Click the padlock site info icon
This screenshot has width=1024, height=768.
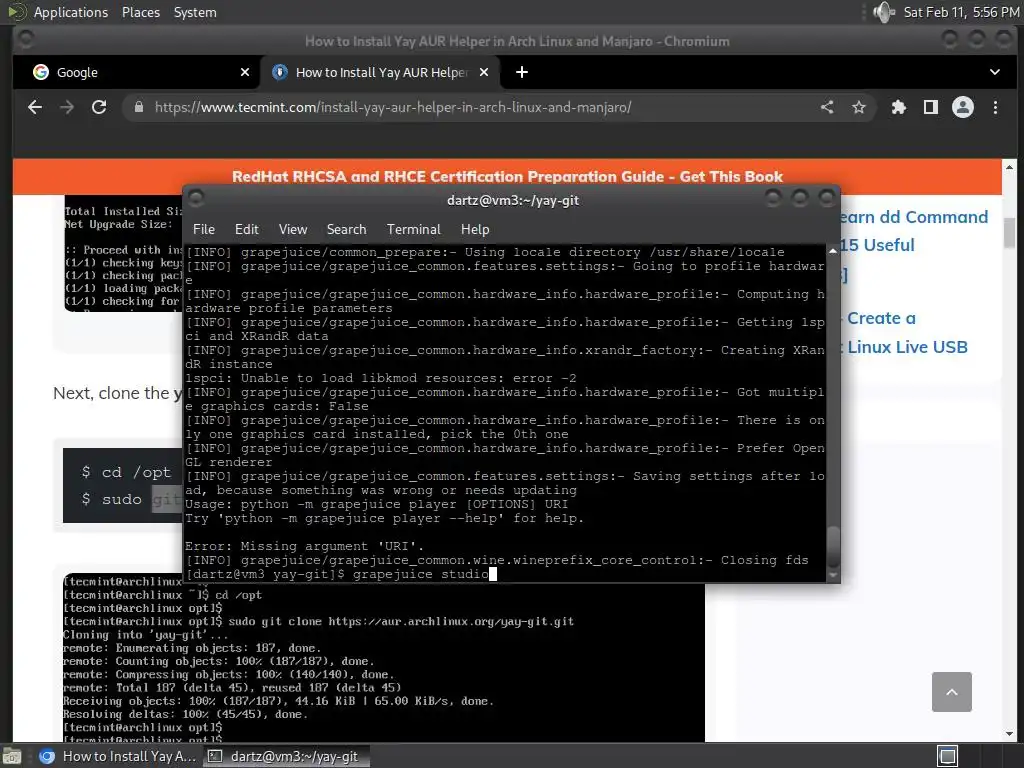138,107
